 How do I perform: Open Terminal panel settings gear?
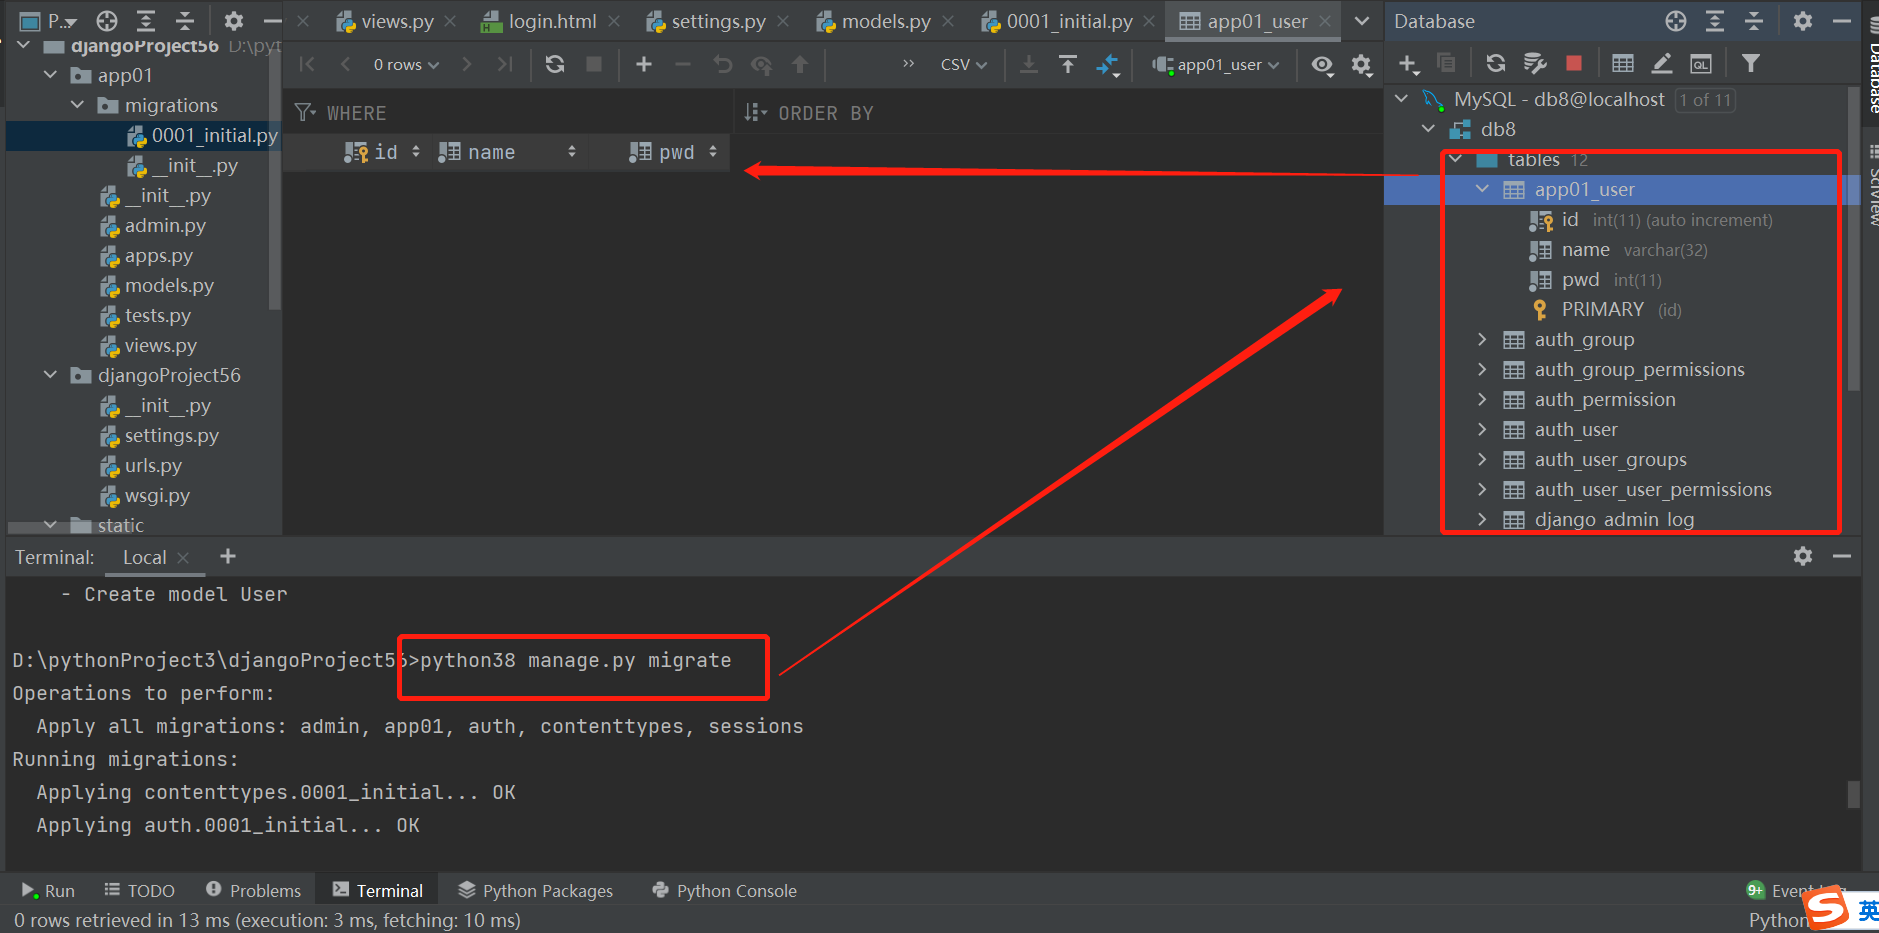coord(1803,556)
